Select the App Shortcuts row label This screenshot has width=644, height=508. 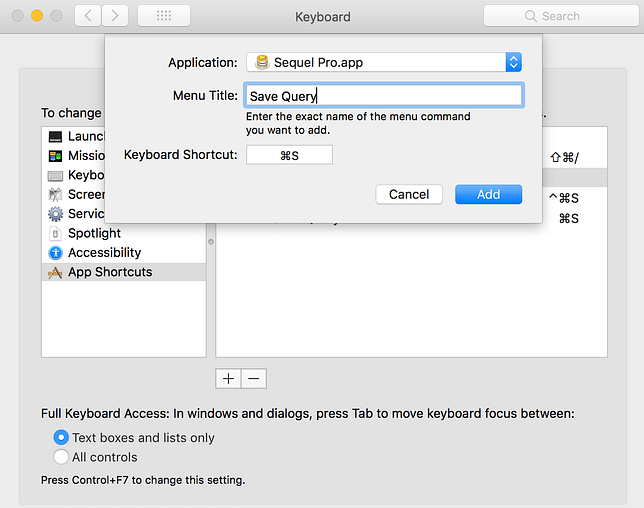[110, 272]
